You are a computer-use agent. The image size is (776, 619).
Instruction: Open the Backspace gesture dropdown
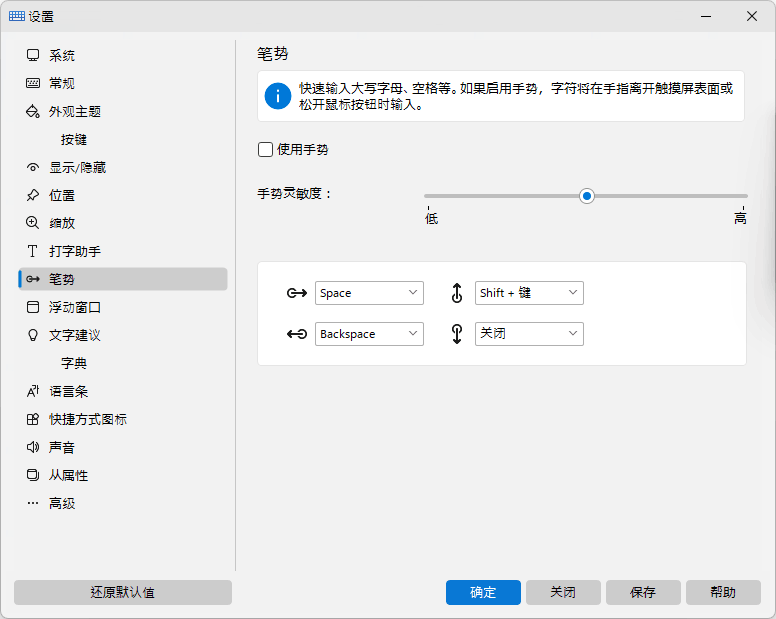click(x=369, y=334)
